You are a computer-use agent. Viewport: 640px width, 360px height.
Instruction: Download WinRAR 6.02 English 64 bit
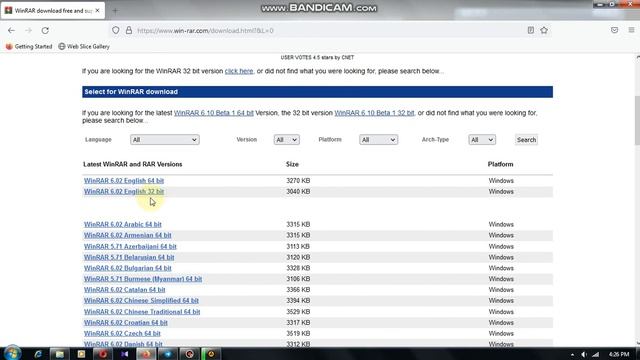(124, 180)
